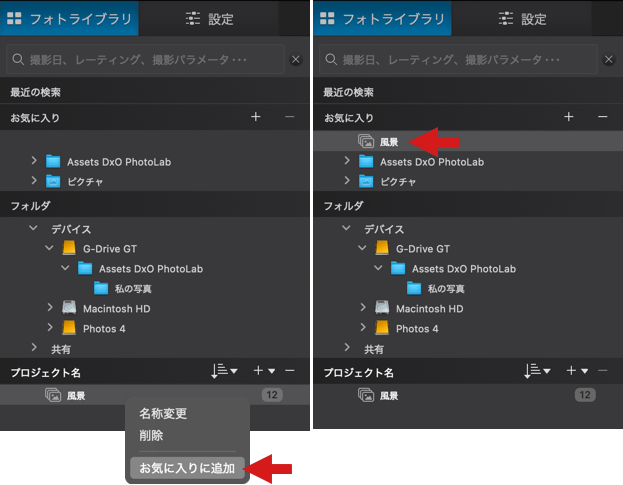
Task: Open project sort dropdown, right panel
Action: [537, 371]
